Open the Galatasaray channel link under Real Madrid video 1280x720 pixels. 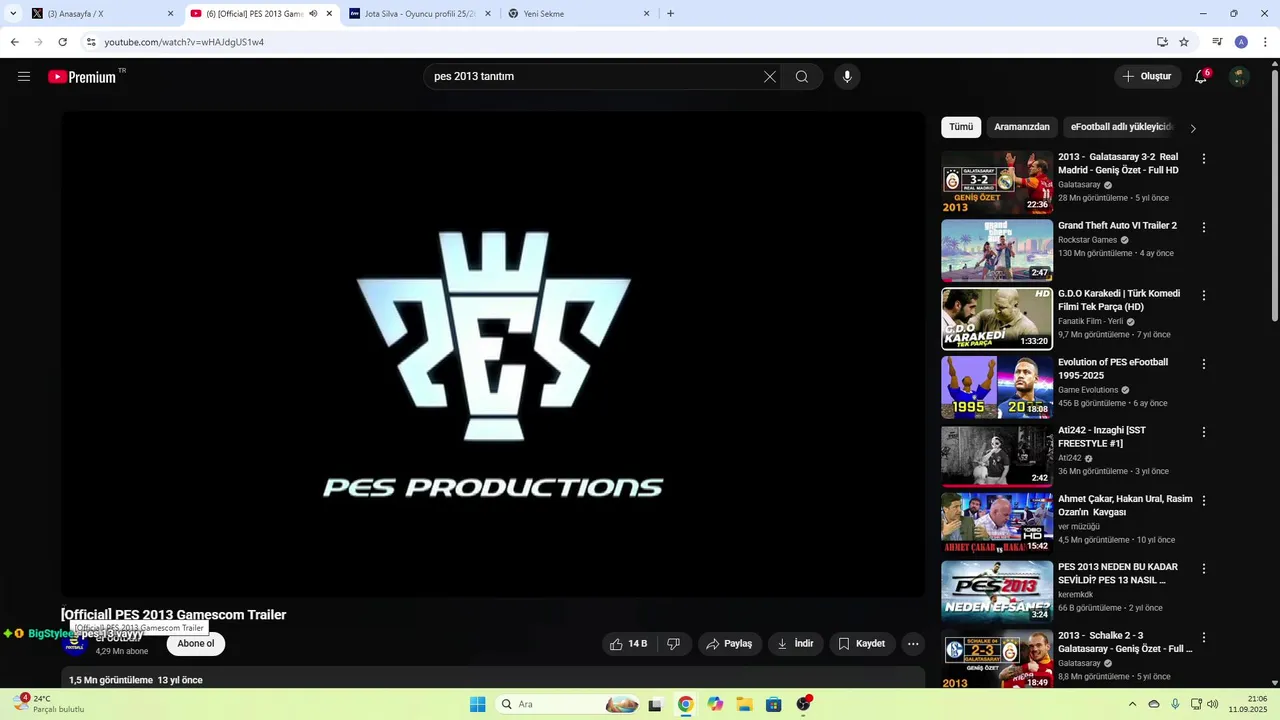pos(1079,185)
